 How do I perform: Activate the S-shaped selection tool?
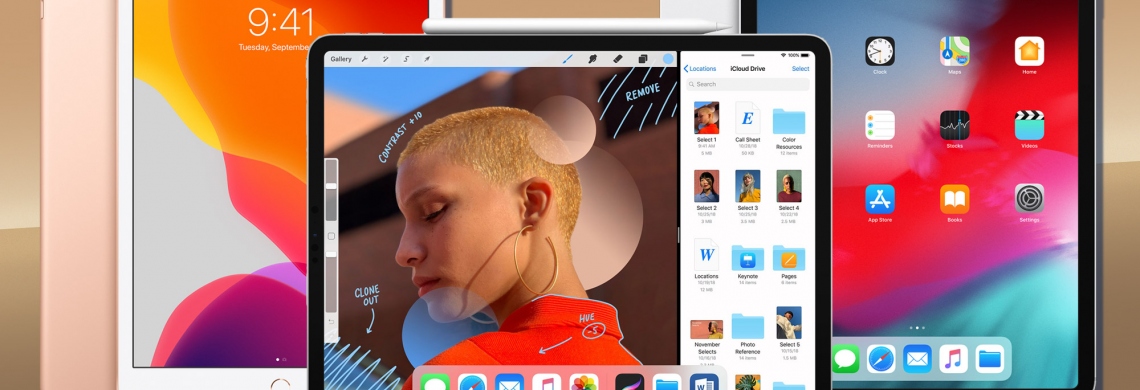tap(406, 59)
